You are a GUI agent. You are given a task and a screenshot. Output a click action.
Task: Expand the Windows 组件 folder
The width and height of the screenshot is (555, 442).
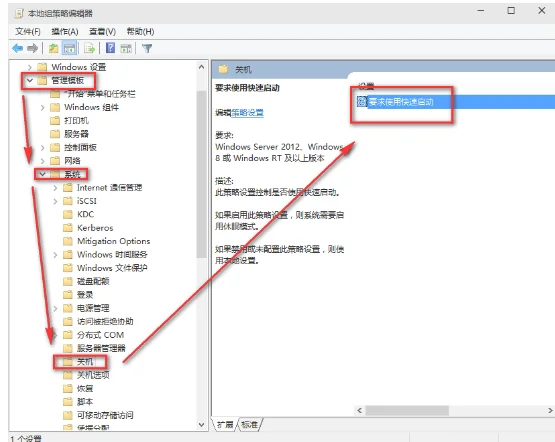[43, 107]
